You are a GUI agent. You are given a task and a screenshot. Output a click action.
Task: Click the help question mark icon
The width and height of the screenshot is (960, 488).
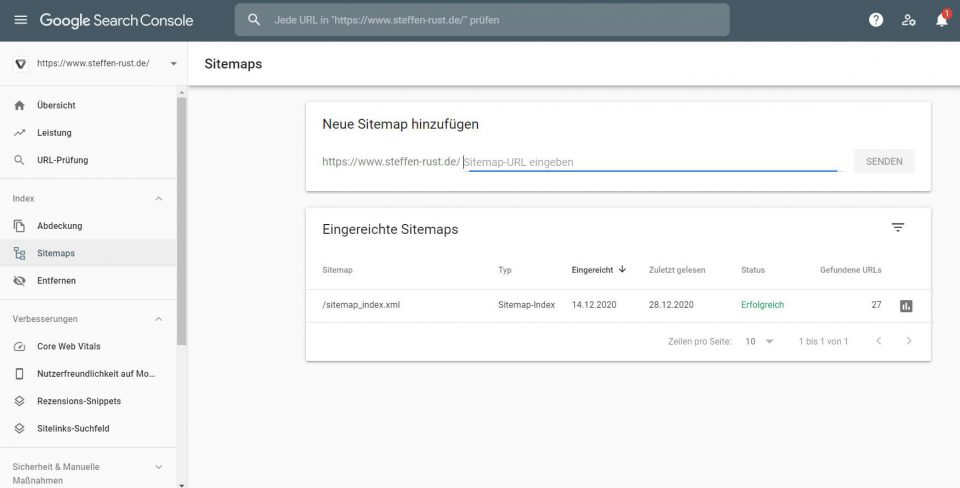[876, 20]
